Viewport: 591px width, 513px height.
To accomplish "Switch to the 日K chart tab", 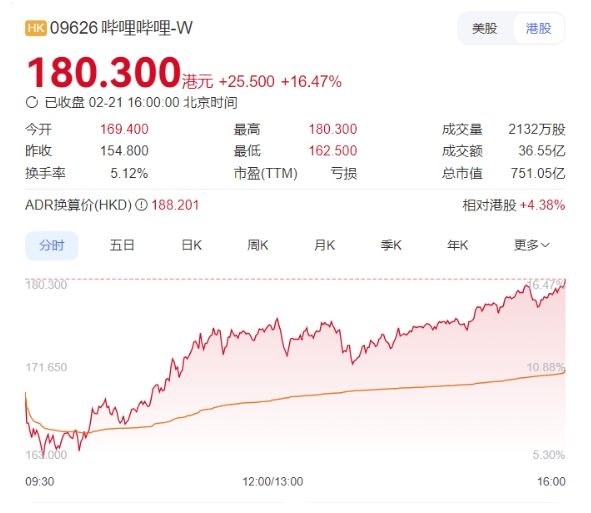I will 191,245.
